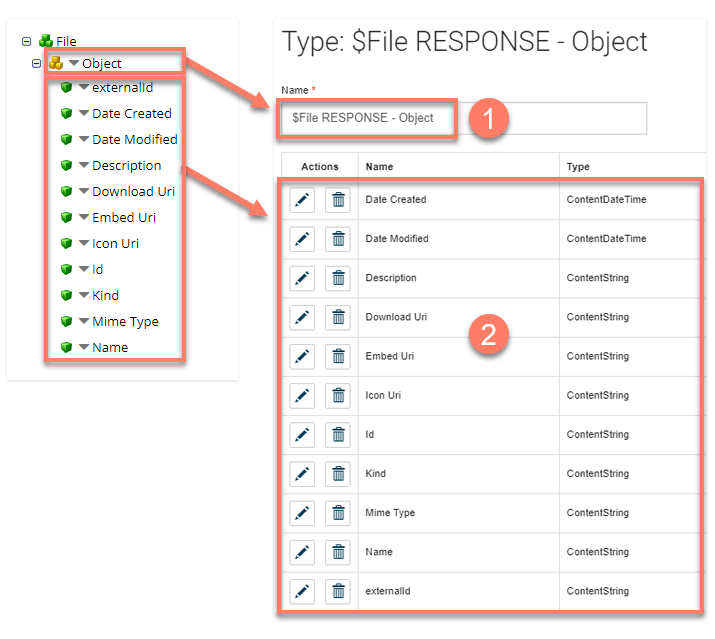Open dropdown arrow beside Embed Uri

[84, 217]
